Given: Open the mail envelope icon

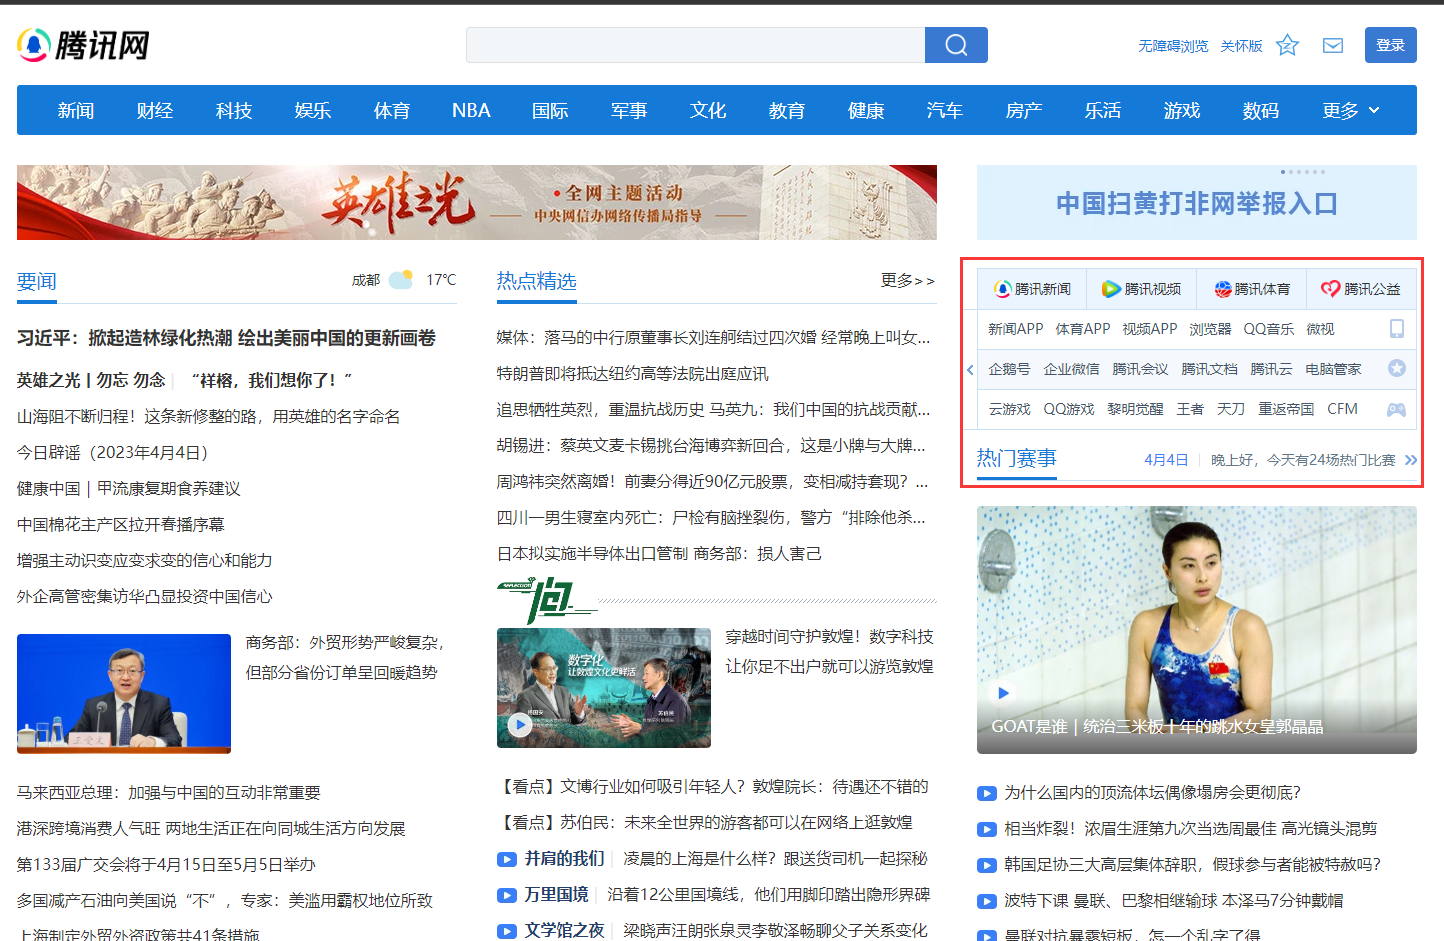Looking at the screenshot, I should click(1333, 45).
